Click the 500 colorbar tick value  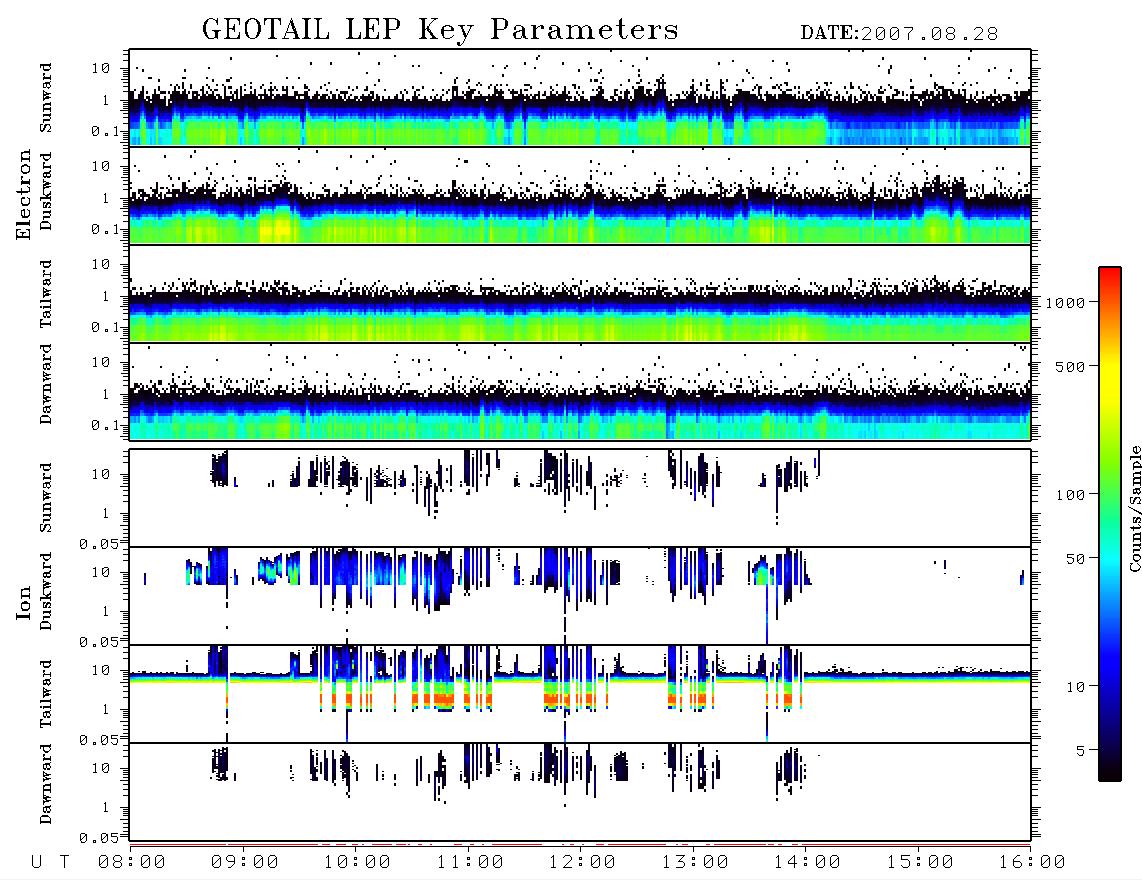(1070, 366)
